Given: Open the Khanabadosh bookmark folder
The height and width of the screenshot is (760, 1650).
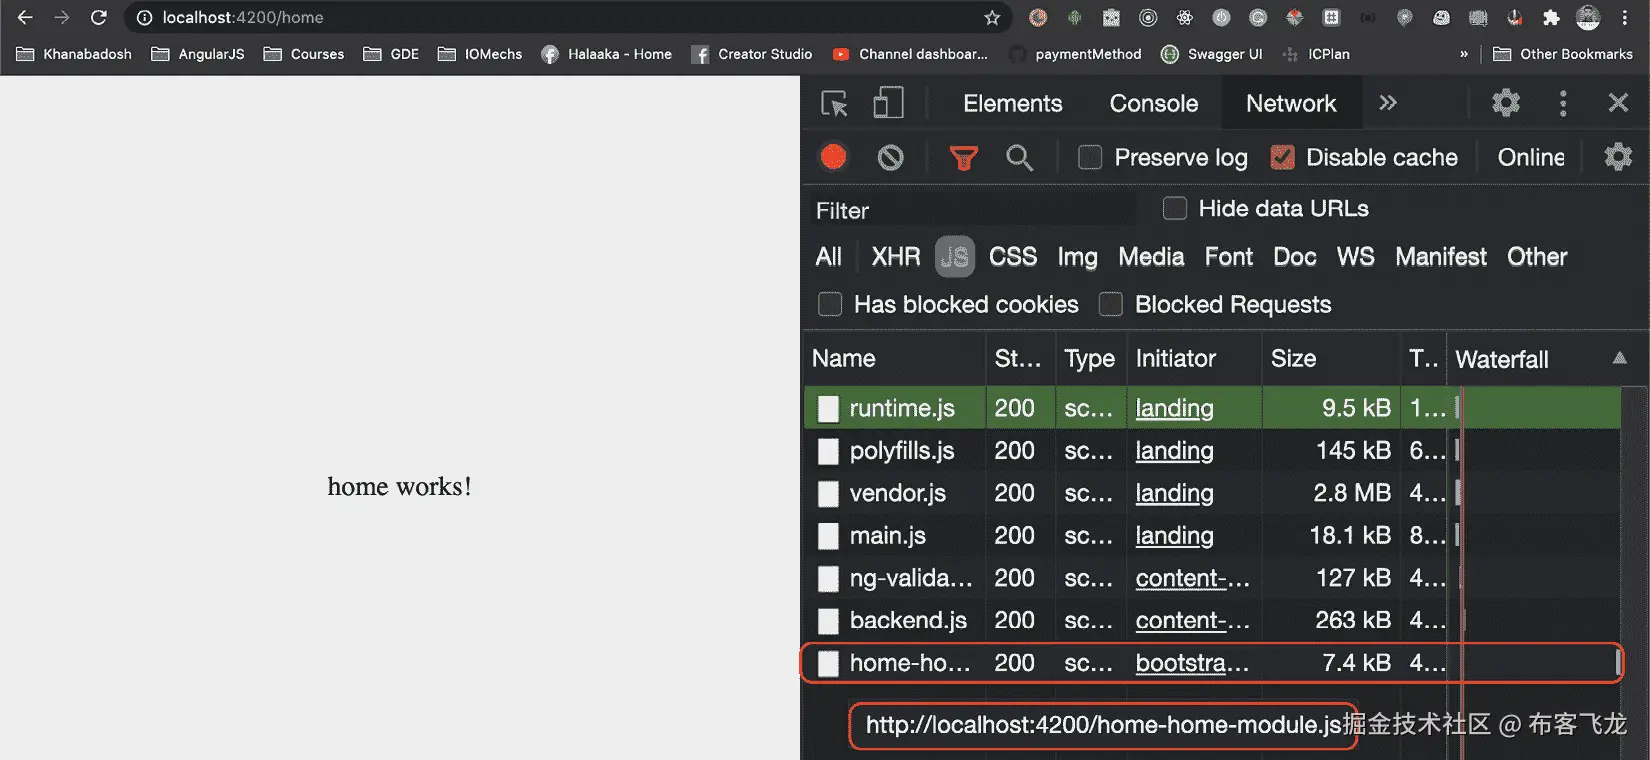Looking at the screenshot, I should point(75,54).
